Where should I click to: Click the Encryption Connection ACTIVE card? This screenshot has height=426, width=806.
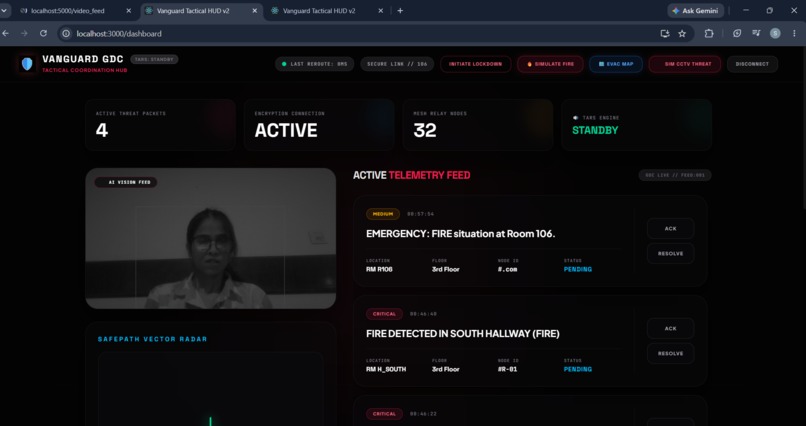[x=319, y=124]
